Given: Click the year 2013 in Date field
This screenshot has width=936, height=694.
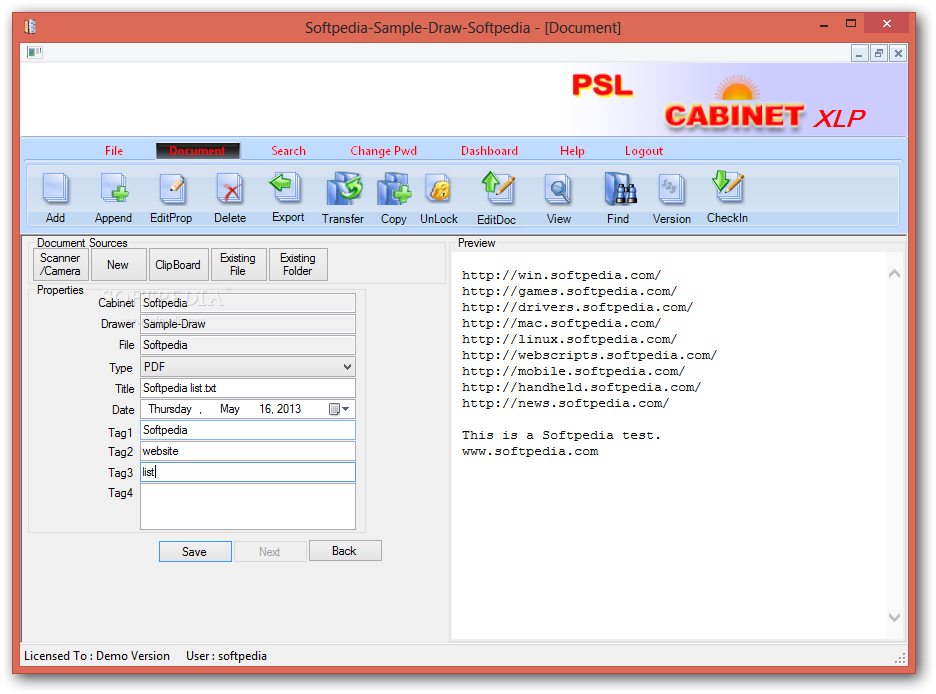Looking at the screenshot, I should [x=289, y=409].
